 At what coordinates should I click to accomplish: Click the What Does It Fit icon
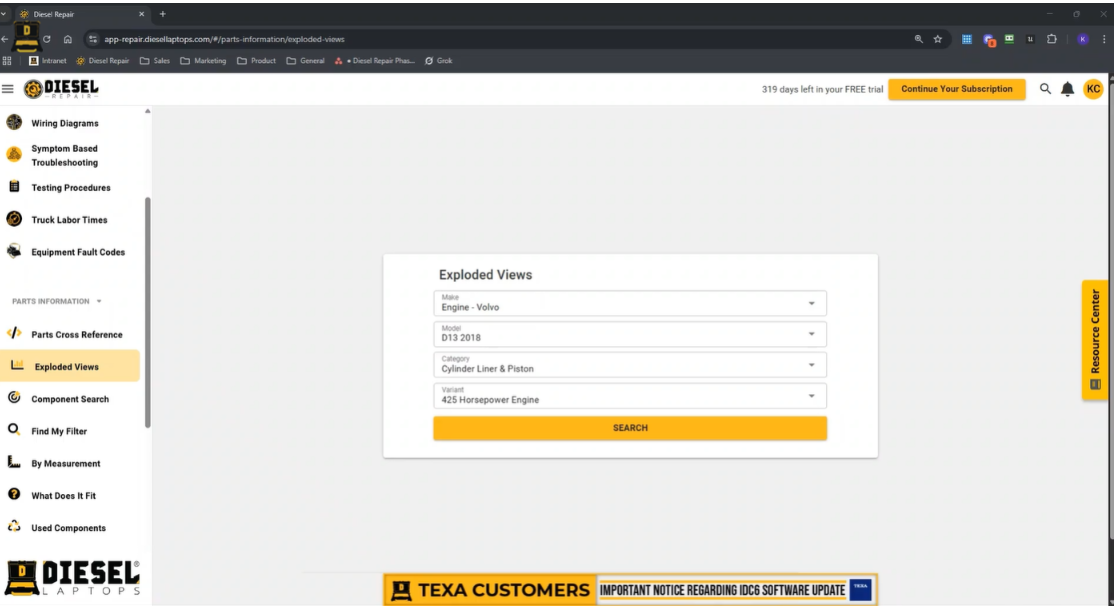pyautogui.click(x=14, y=494)
